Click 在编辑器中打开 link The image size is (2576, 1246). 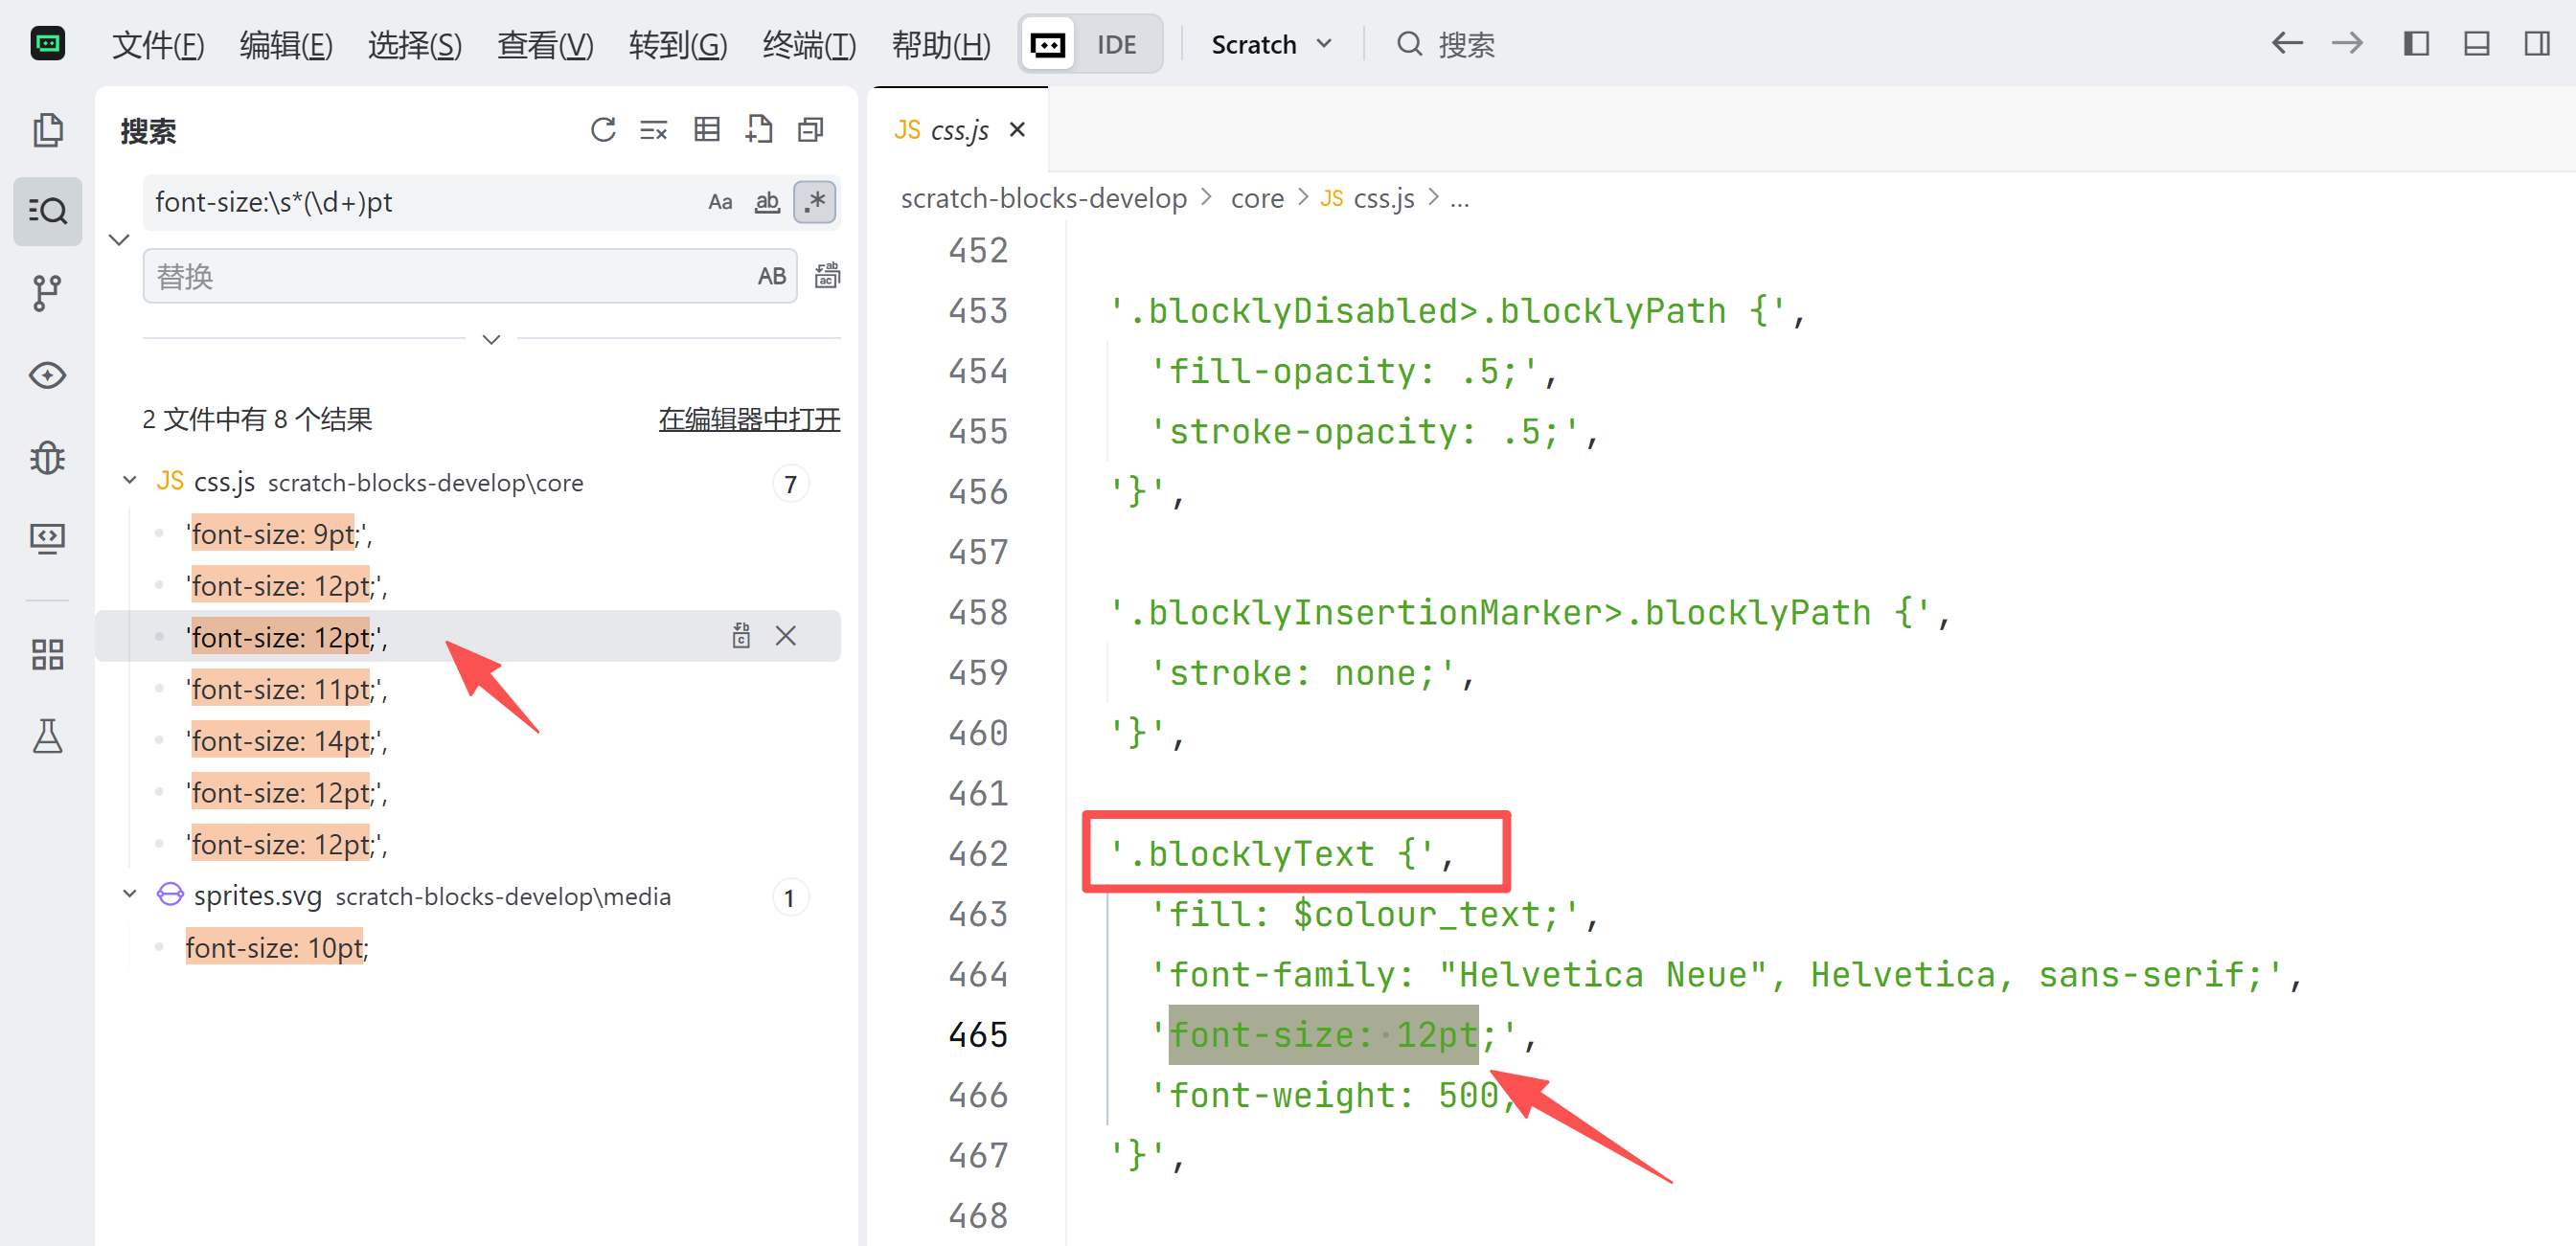pos(749,419)
